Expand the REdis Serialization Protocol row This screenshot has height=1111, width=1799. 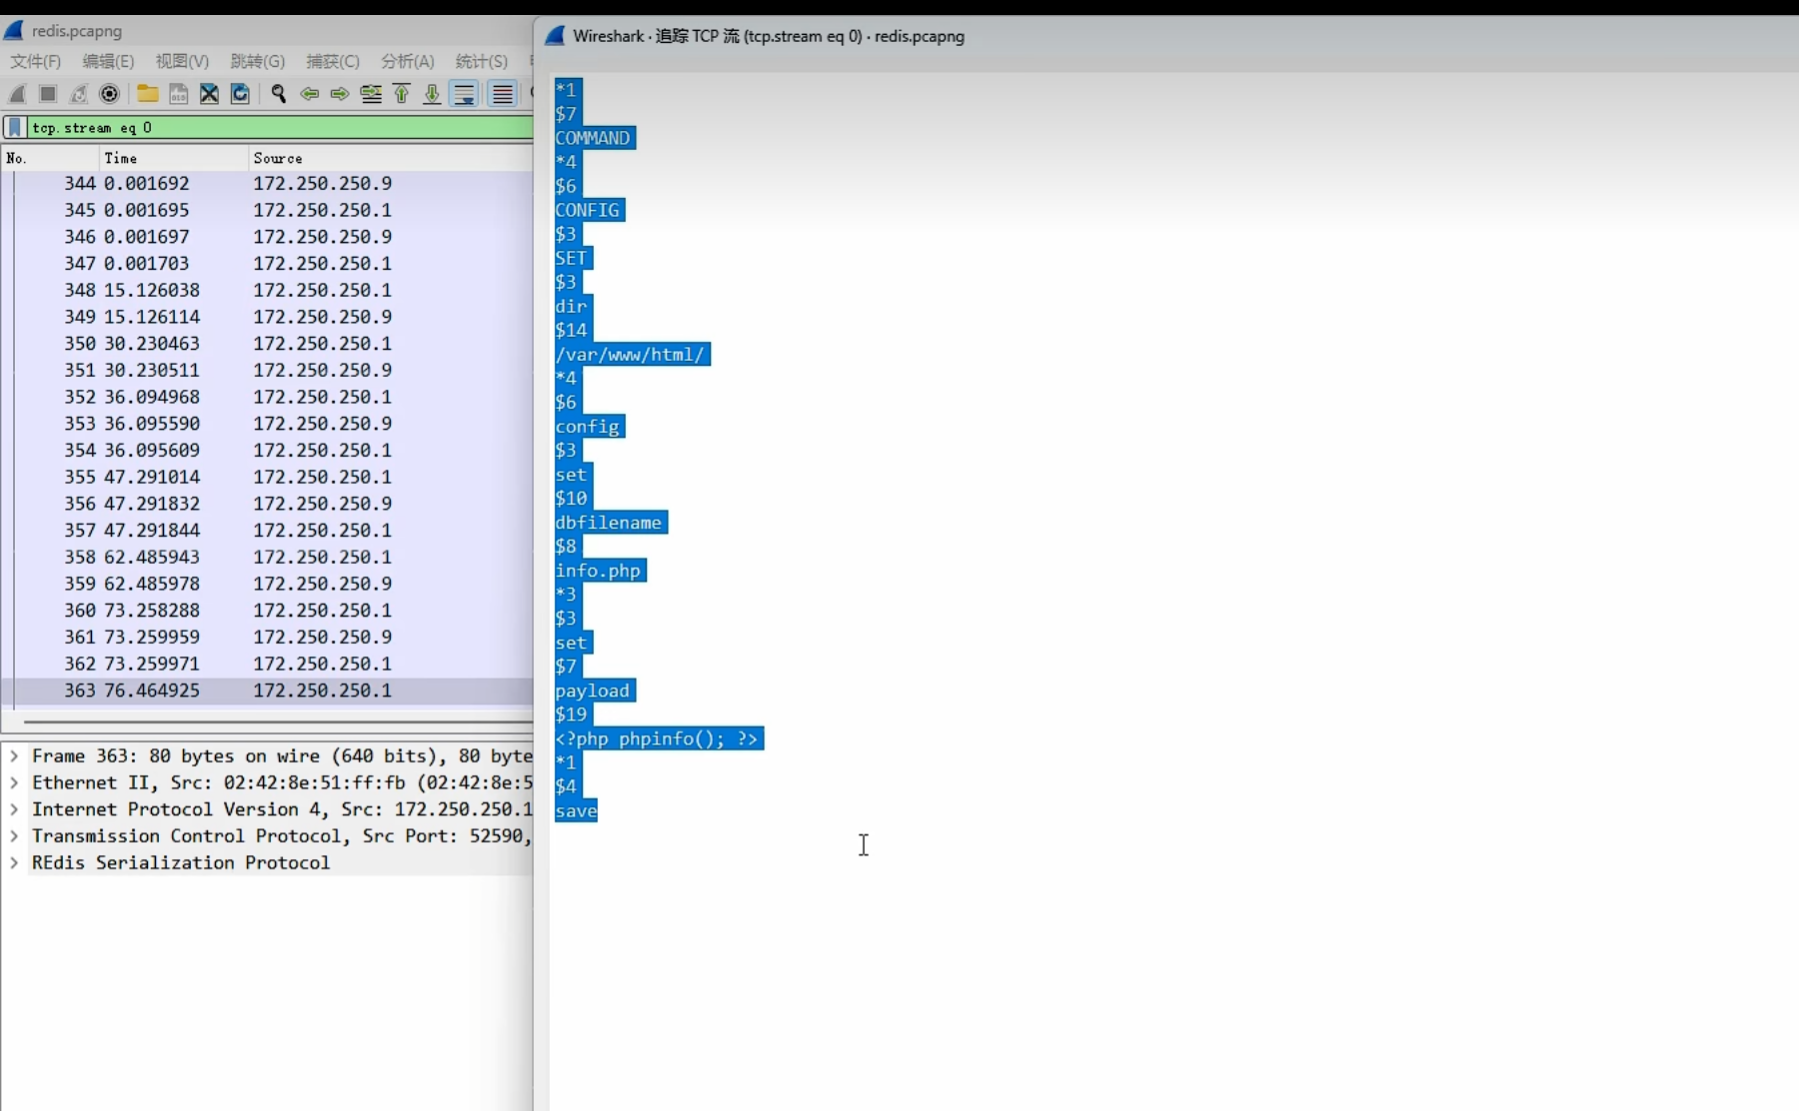[14, 863]
